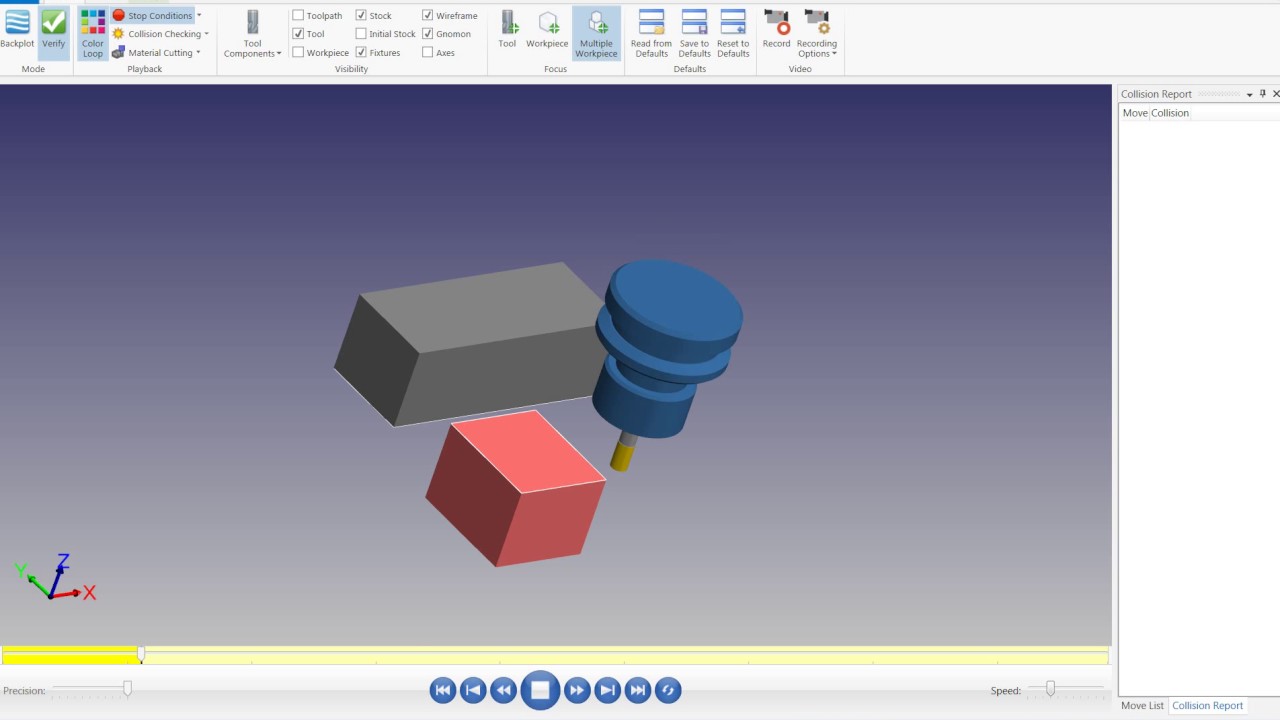Click the rewind playback button
Viewport: 1280px width, 720px height.
click(504, 690)
